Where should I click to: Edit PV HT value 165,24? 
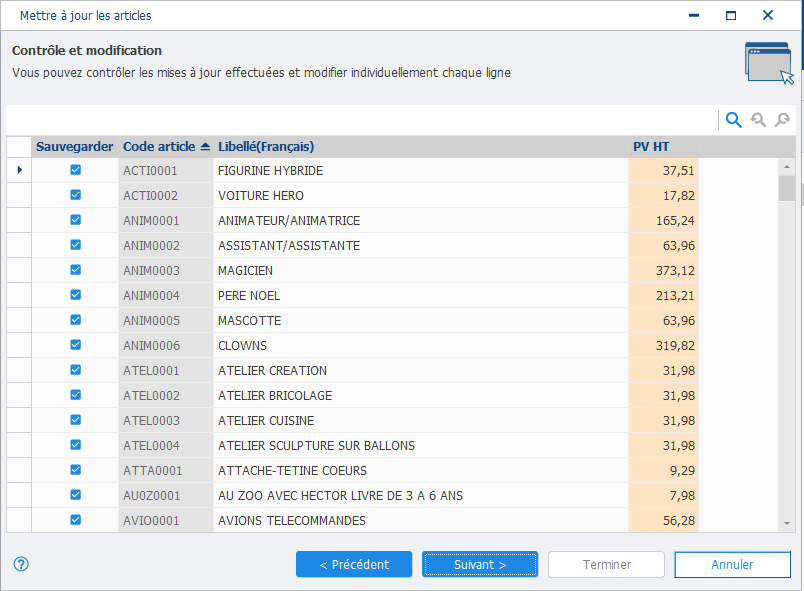pyautogui.click(x=664, y=220)
